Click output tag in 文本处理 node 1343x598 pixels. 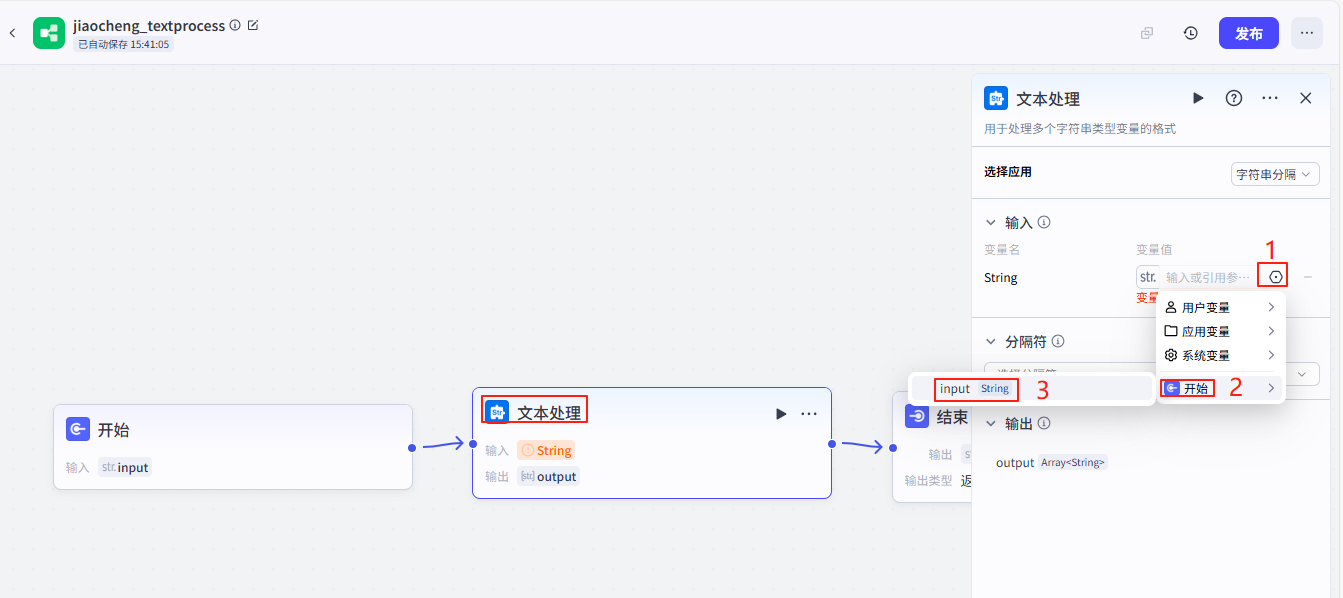click(x=548, y=476)
